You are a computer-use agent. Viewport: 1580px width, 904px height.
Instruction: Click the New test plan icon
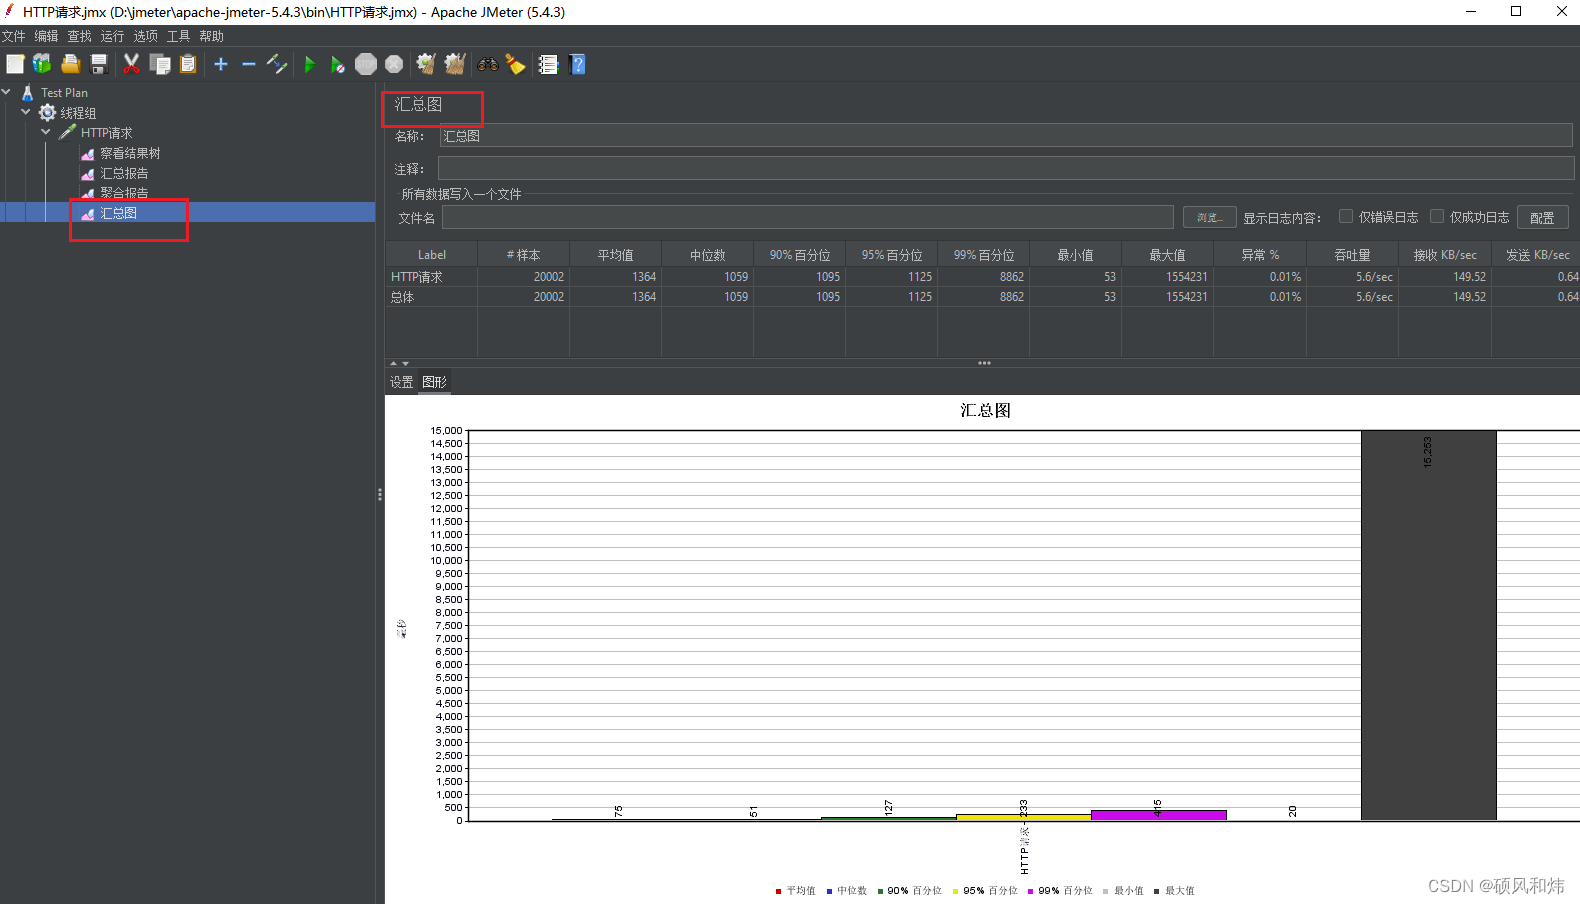(x=15, y=64)
